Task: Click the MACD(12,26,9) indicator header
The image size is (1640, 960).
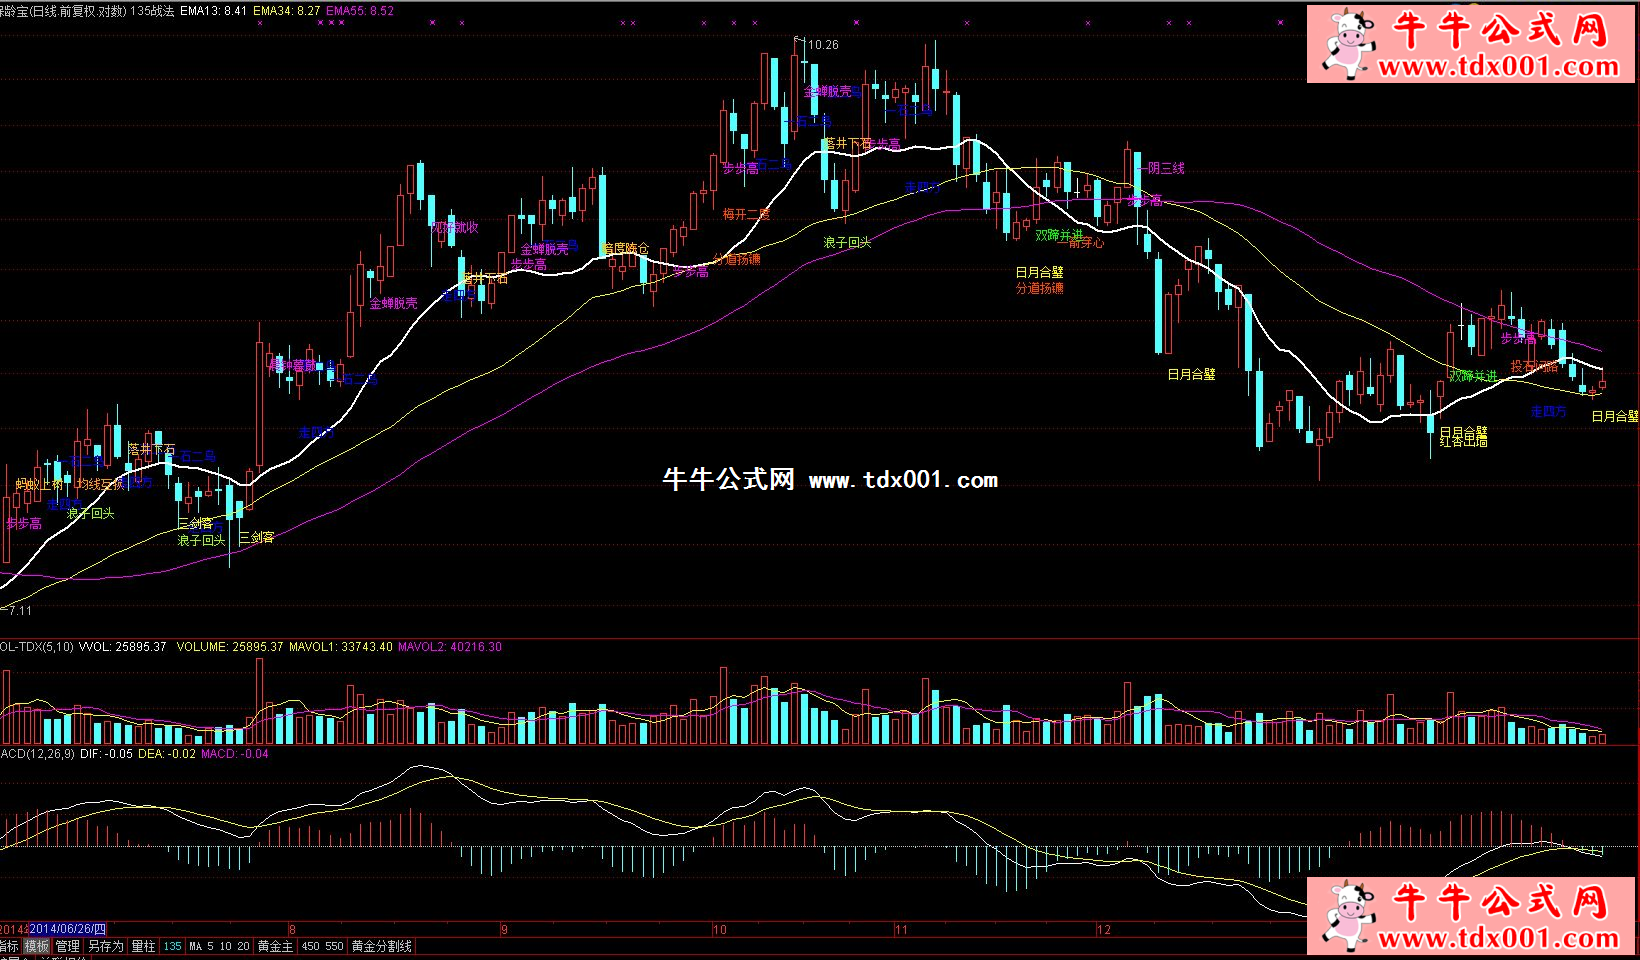Action: (x=37, y=754)
